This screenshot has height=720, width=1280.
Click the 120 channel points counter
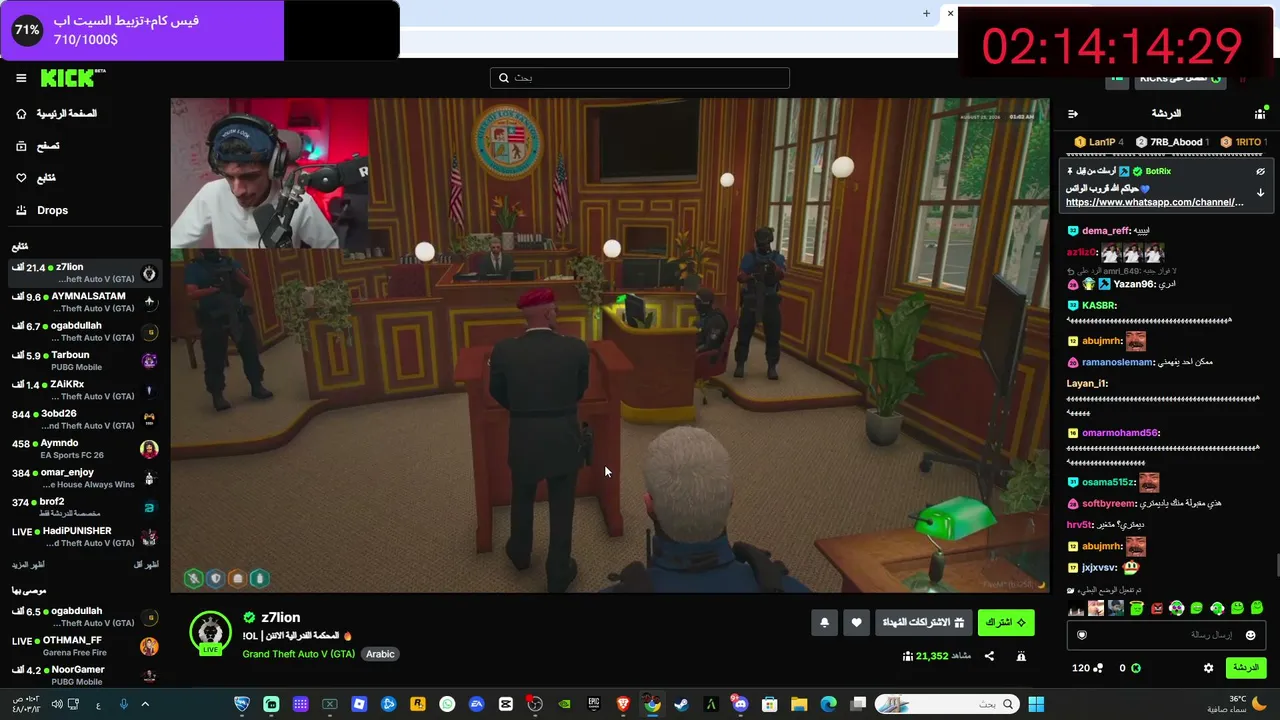click(1087, 668)
